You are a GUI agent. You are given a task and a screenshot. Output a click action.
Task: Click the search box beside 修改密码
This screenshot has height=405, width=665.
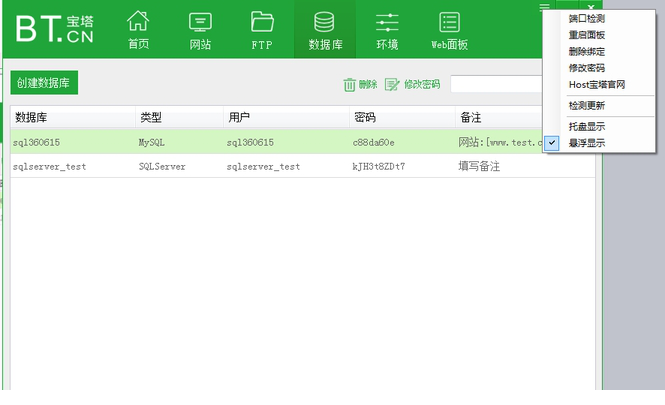(495, 85)
